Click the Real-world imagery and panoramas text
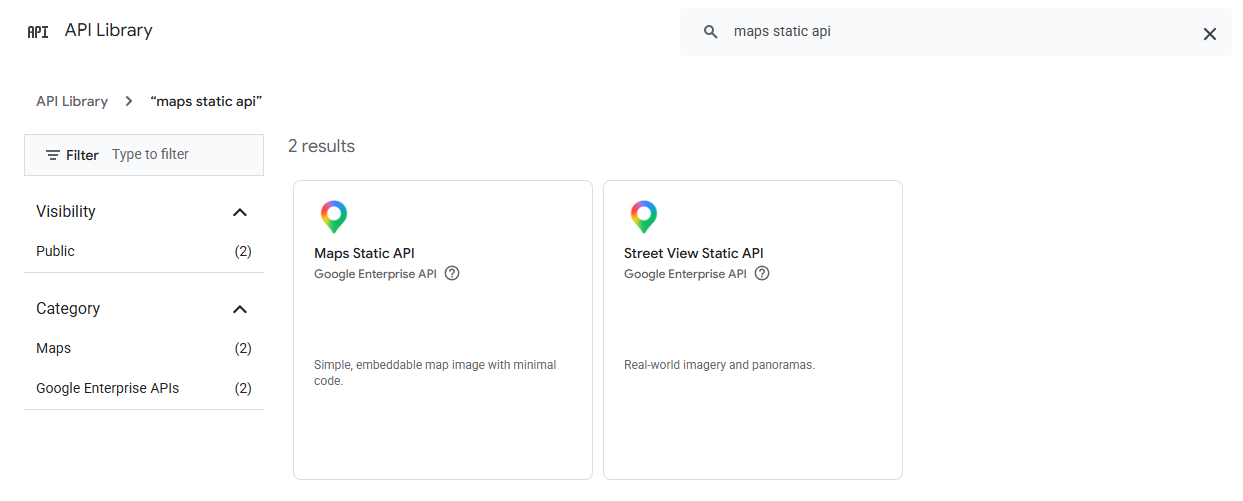 (720, 365)
